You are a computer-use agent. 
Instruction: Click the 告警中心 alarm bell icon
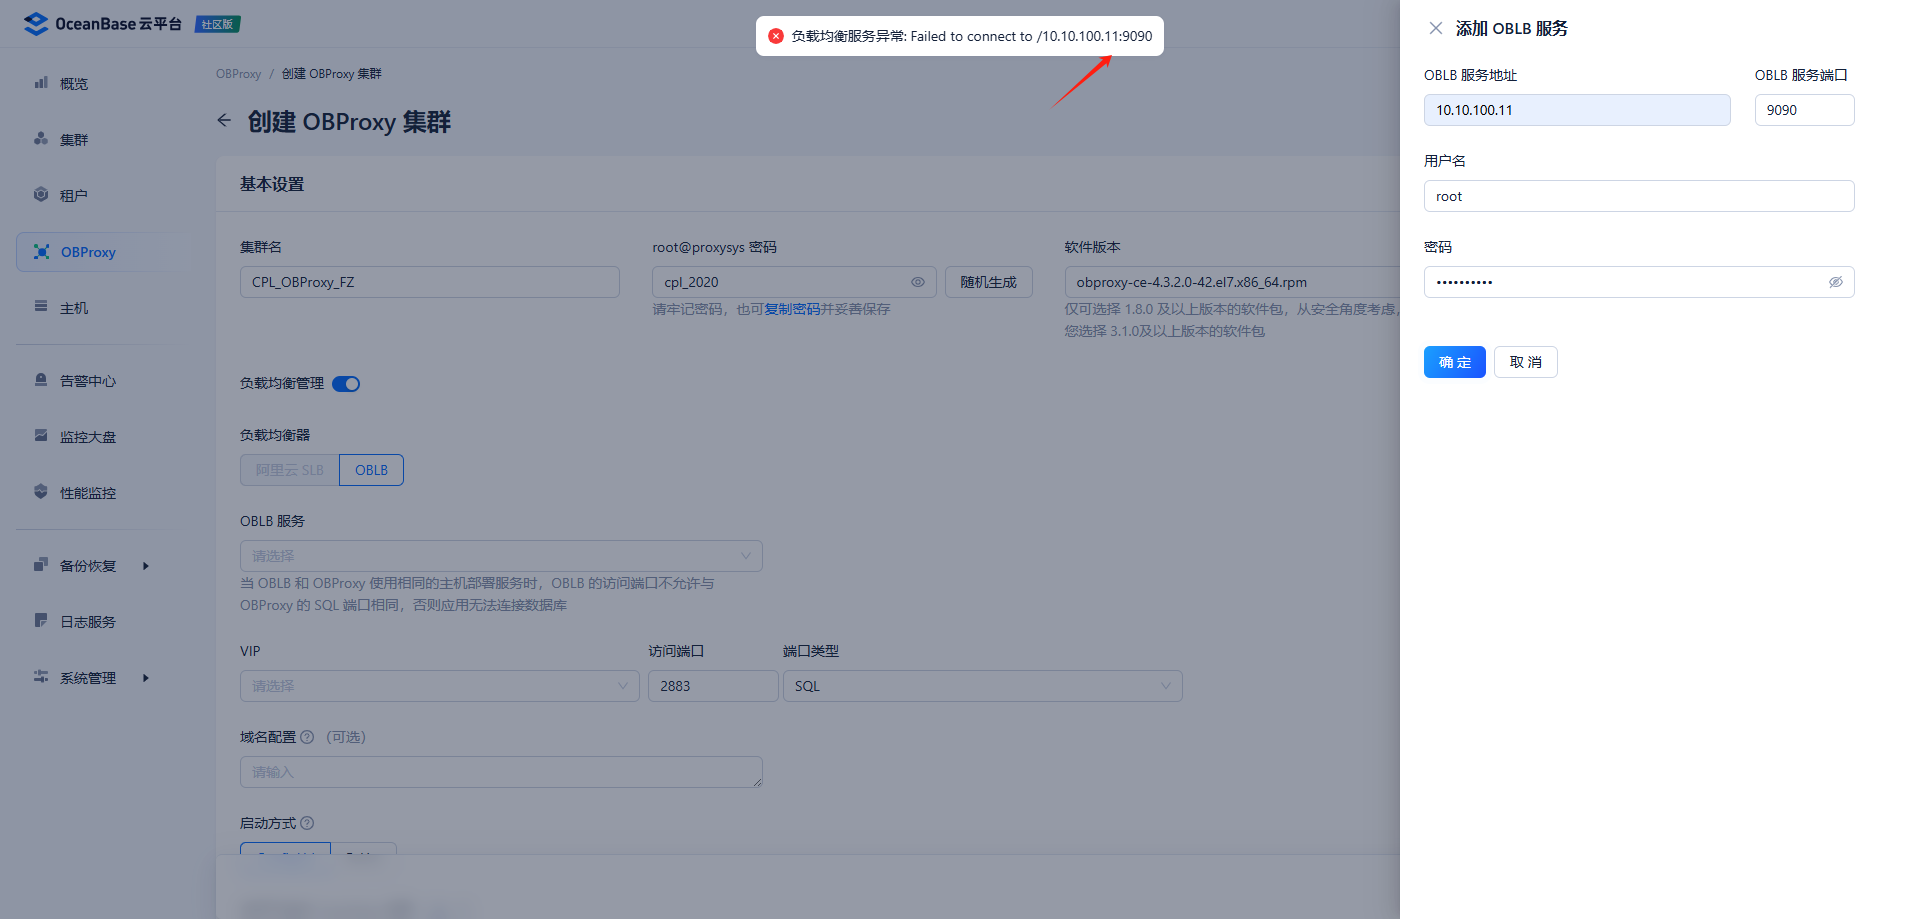point(41,380)
